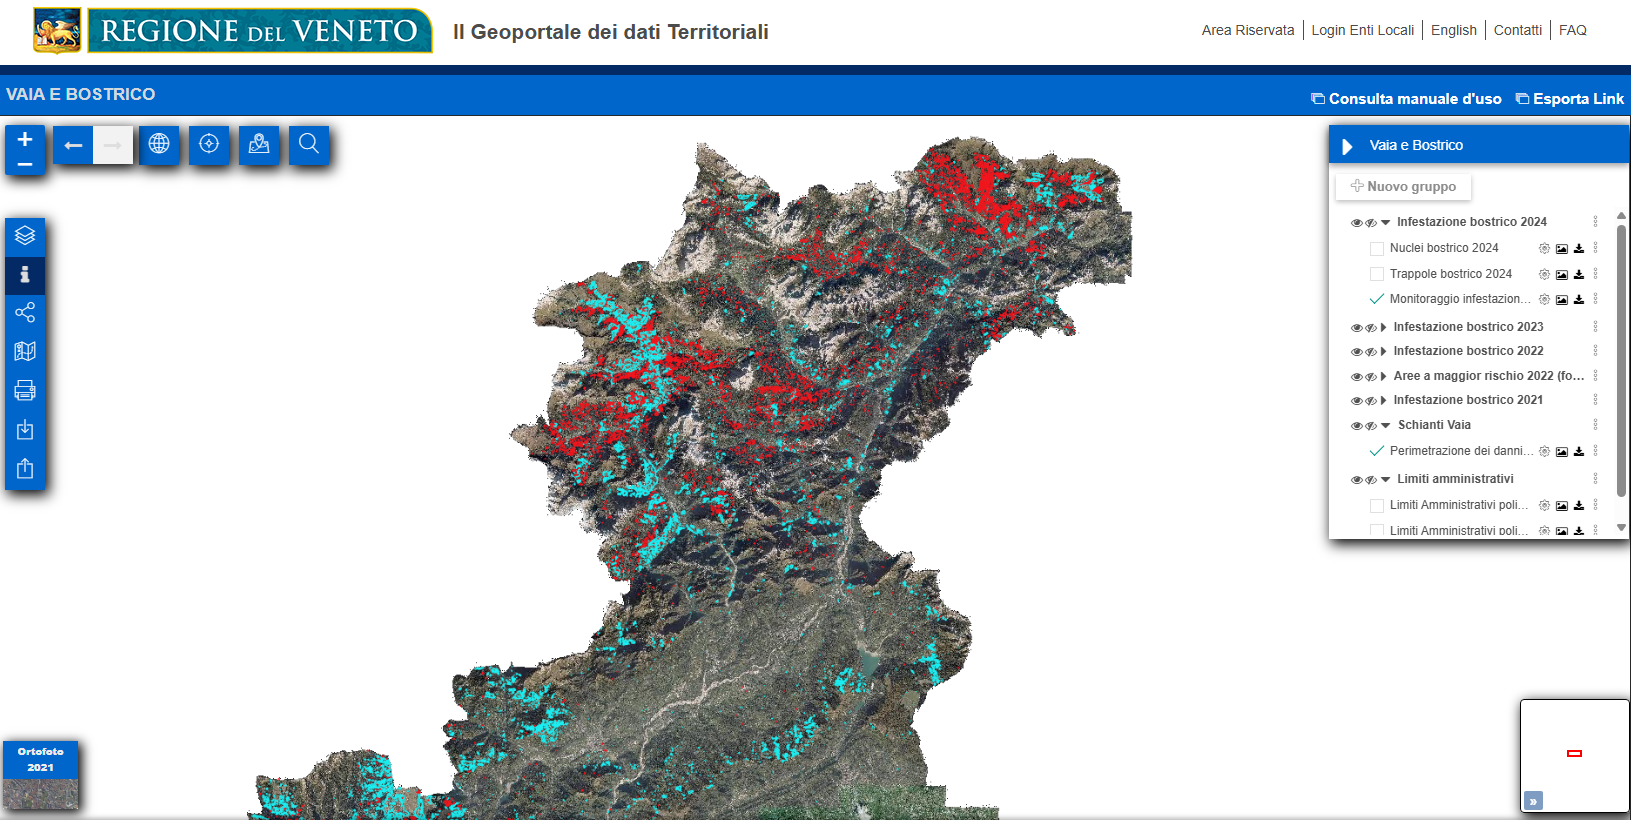Enable the Trappole bostrico 2024 checkbox
Image resolution: width=1631 pixels, height=820 pixels.
[x=1377, y=274]
